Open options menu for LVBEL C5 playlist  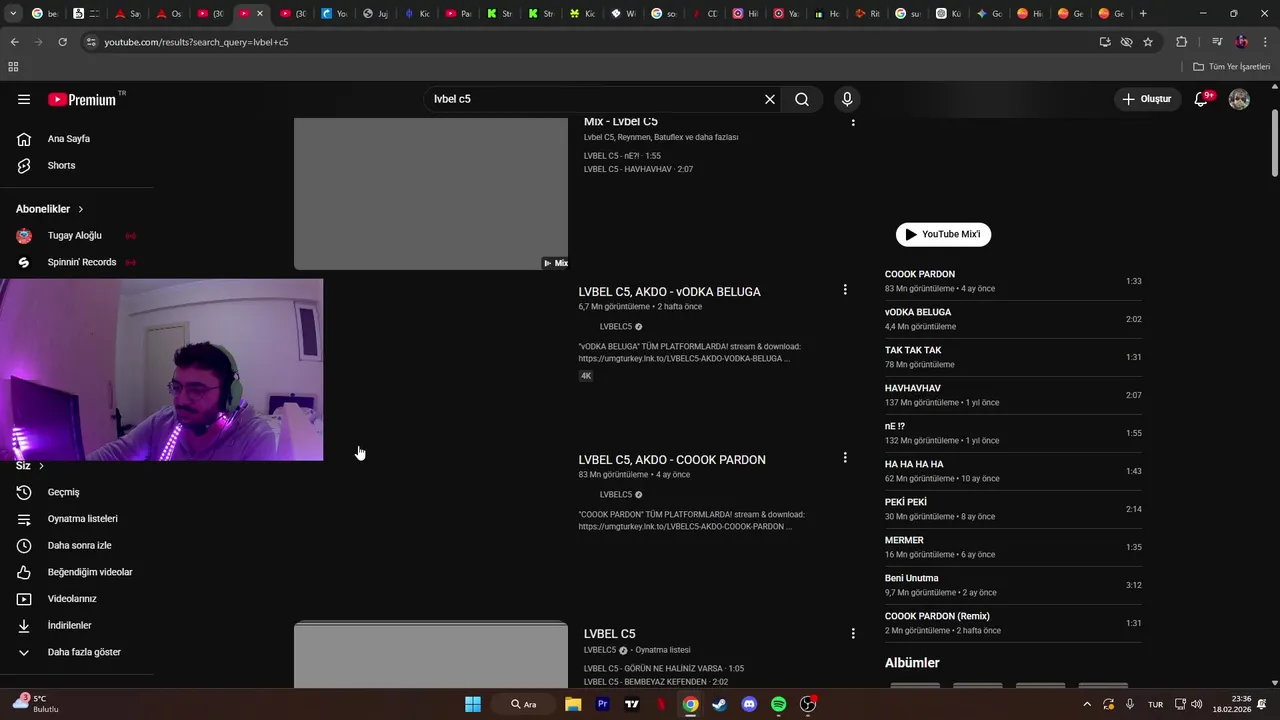[x=853, y=634]
